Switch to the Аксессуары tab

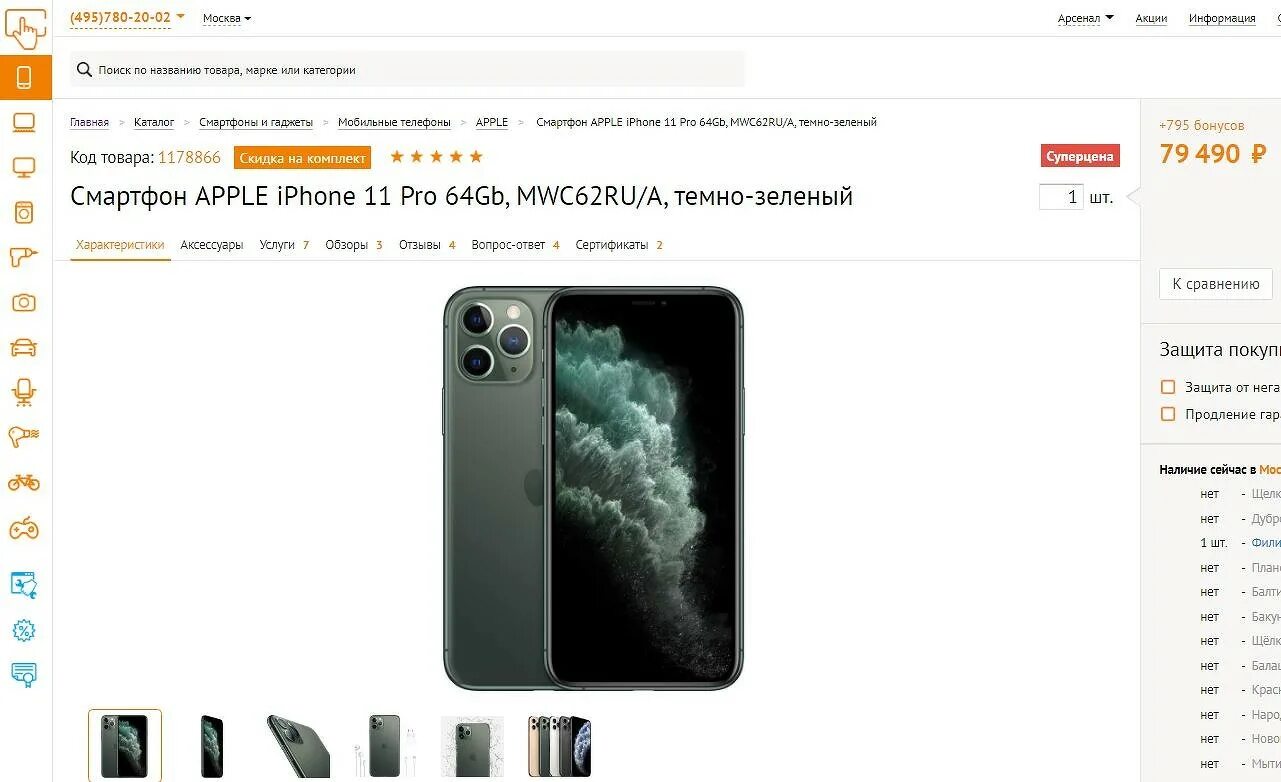pyautogui.click(x=212, y=245)
